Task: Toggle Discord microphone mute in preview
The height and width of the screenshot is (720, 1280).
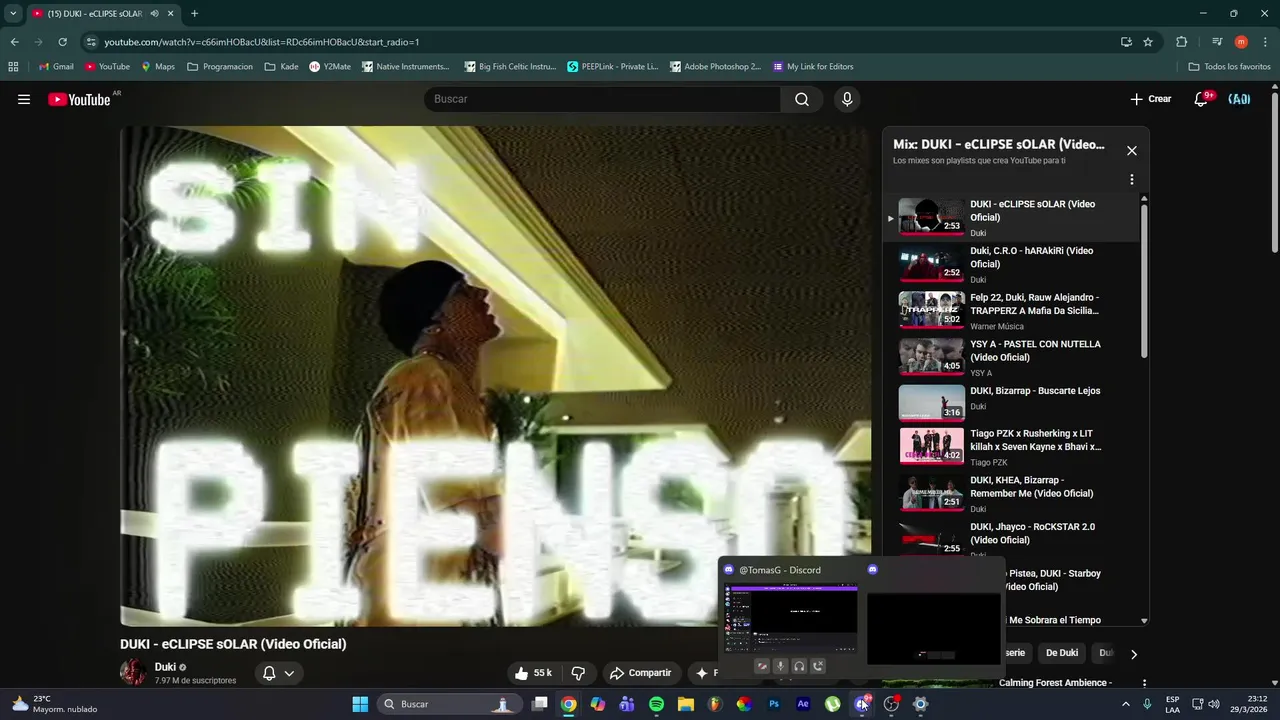Action: 780,666
